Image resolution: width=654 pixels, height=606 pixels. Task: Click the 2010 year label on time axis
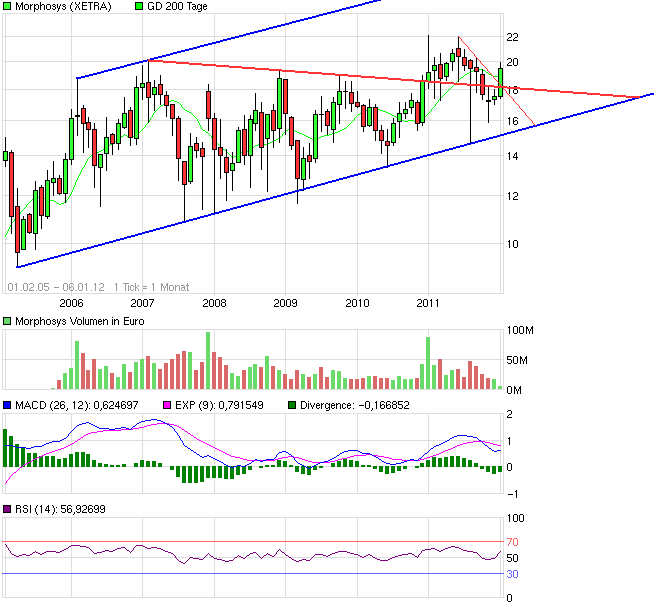pyautogui.click(x=357, y=303)
